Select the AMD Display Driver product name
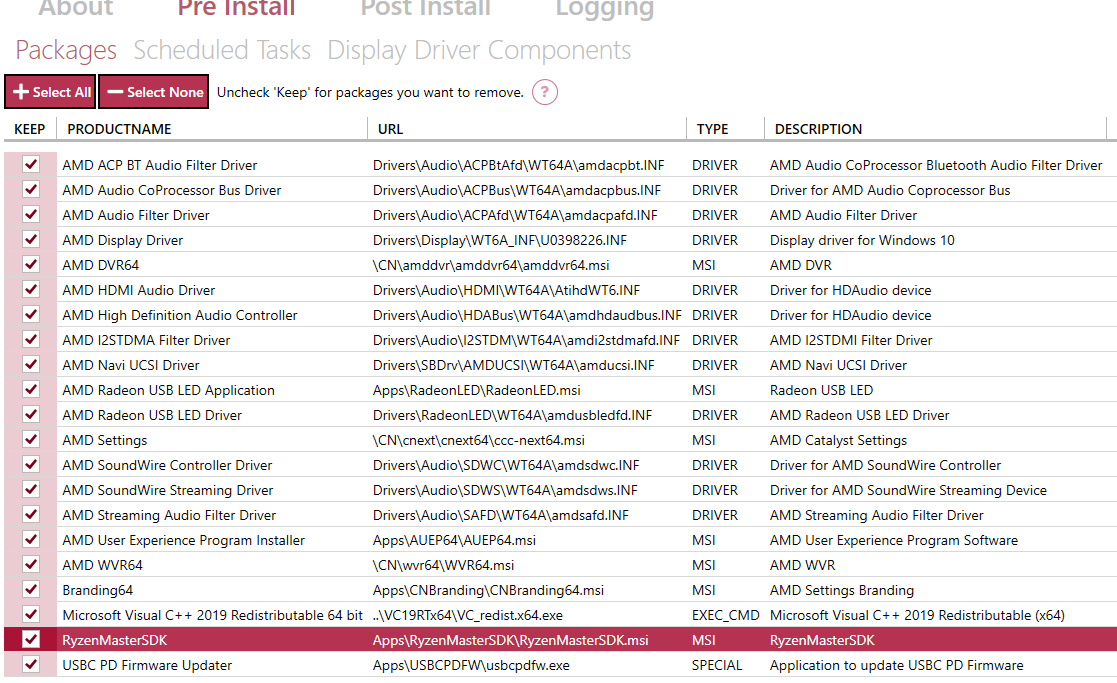 tap(123, 240)
